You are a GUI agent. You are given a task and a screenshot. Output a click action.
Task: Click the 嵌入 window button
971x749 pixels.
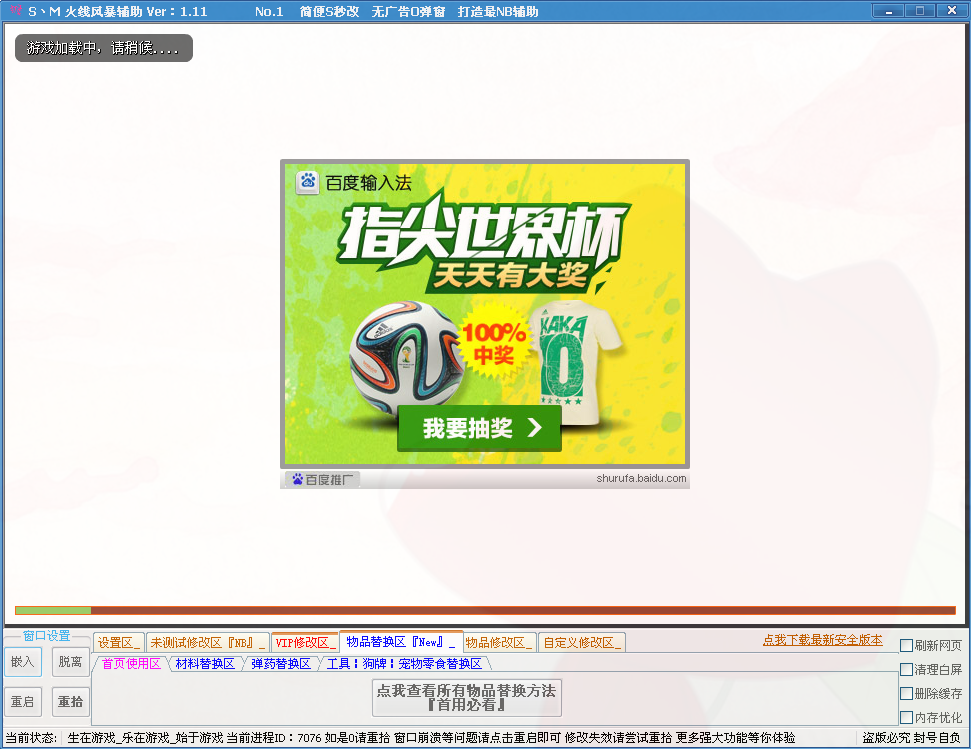click(x=23, y=662)
